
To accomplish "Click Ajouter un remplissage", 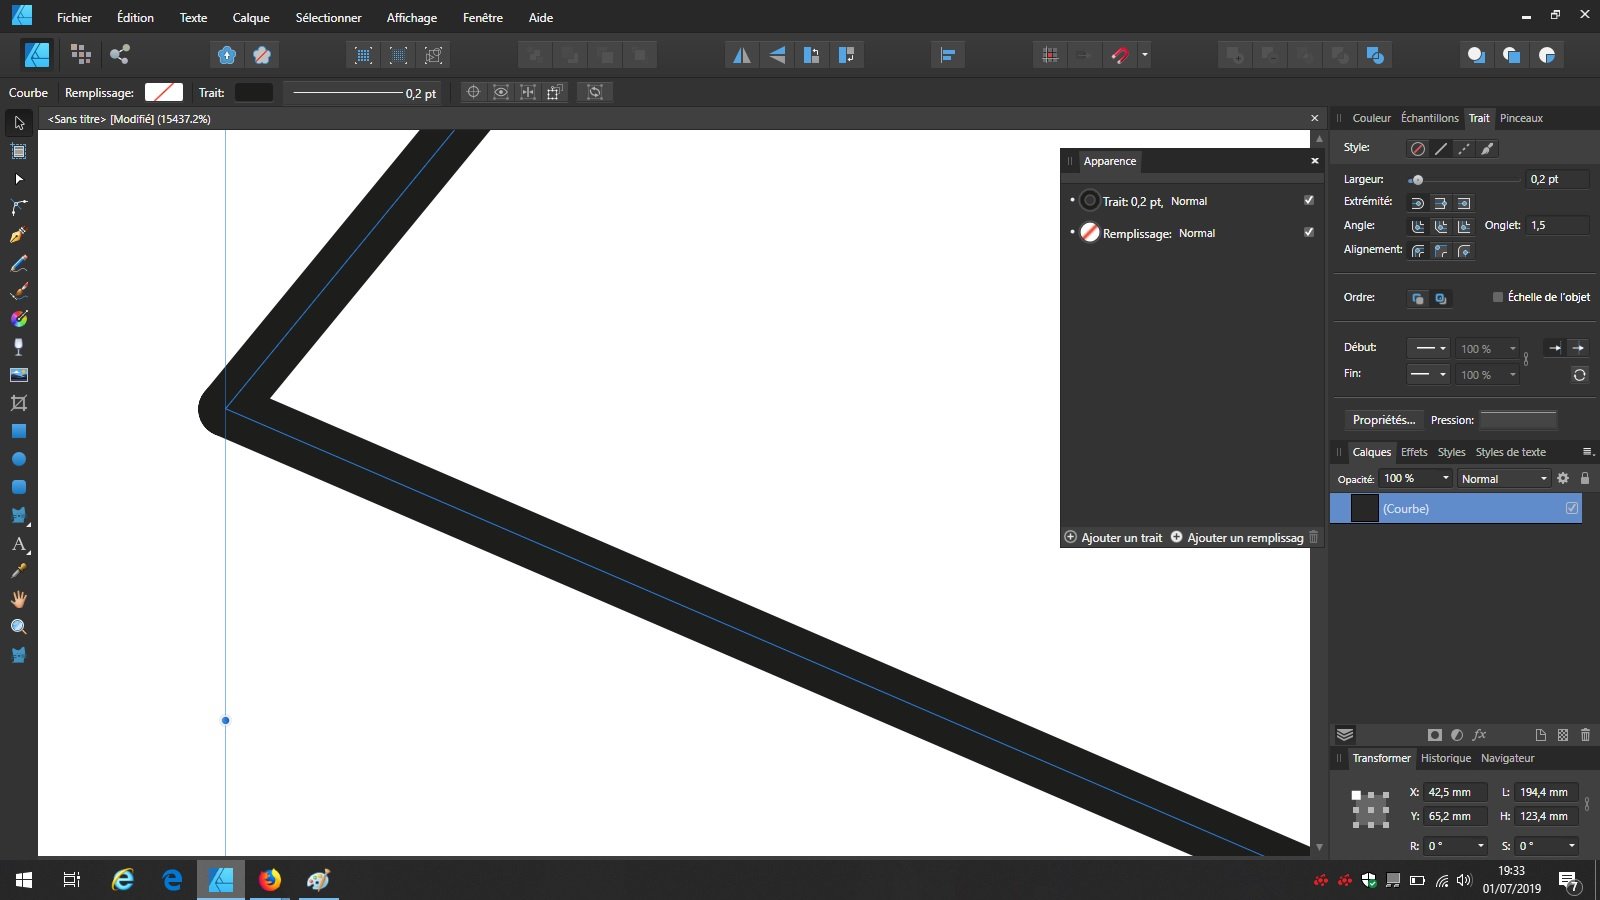I will point(1242,537).
